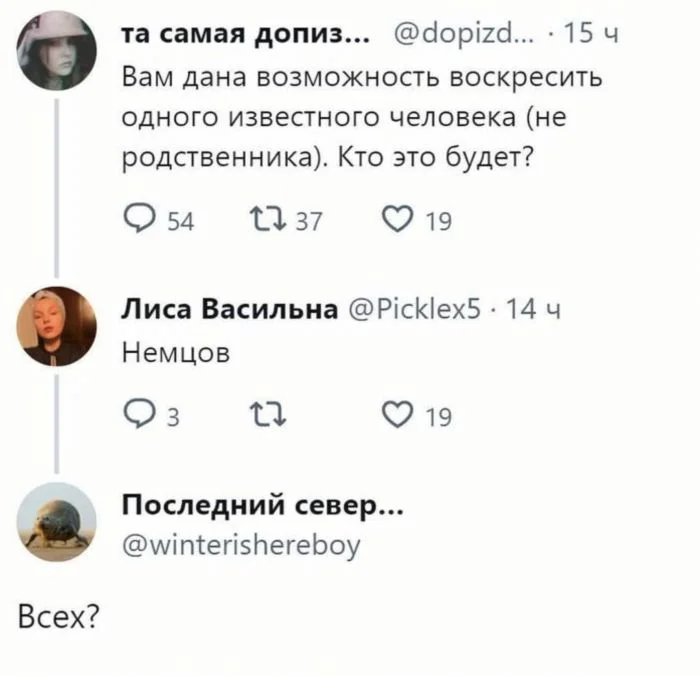Open the @winterishereboy handle
Viewport: 700px width, 676px height.
[x=240, y=545]
